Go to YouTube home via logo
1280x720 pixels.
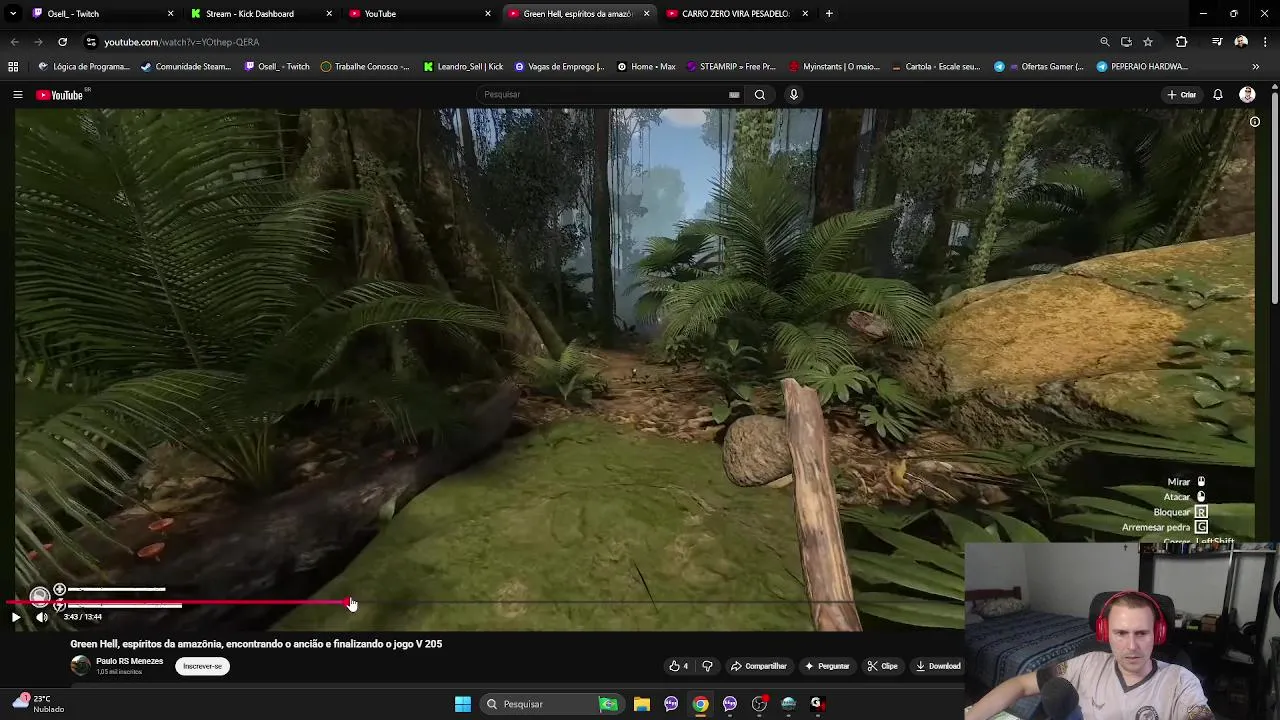click(62, 95)
